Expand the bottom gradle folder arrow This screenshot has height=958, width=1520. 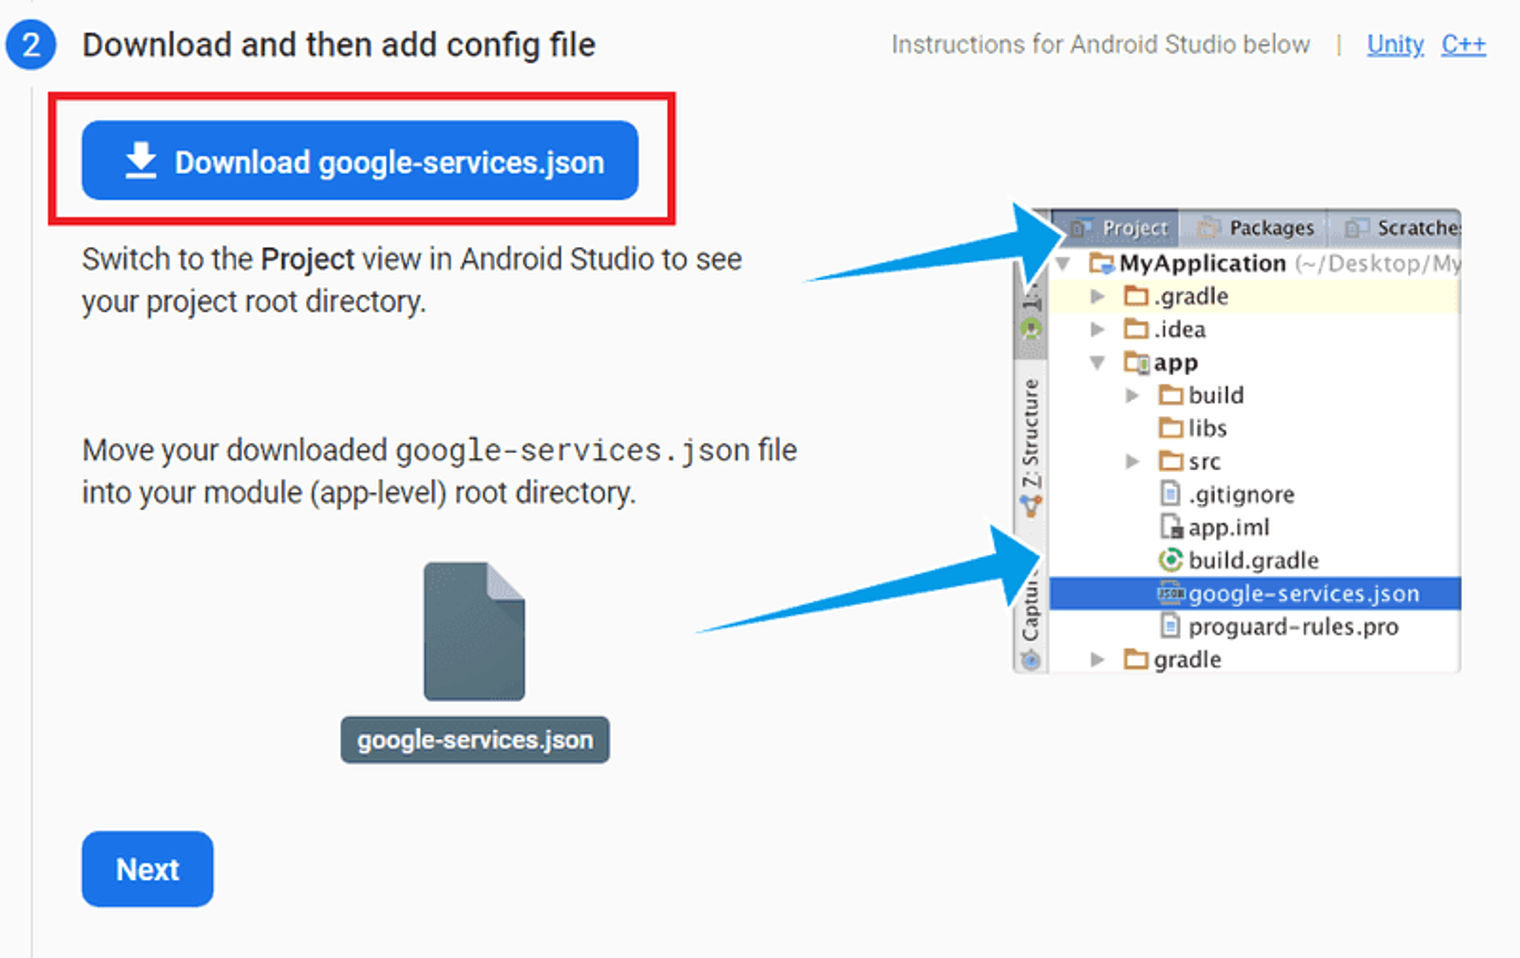(1097, 659)
